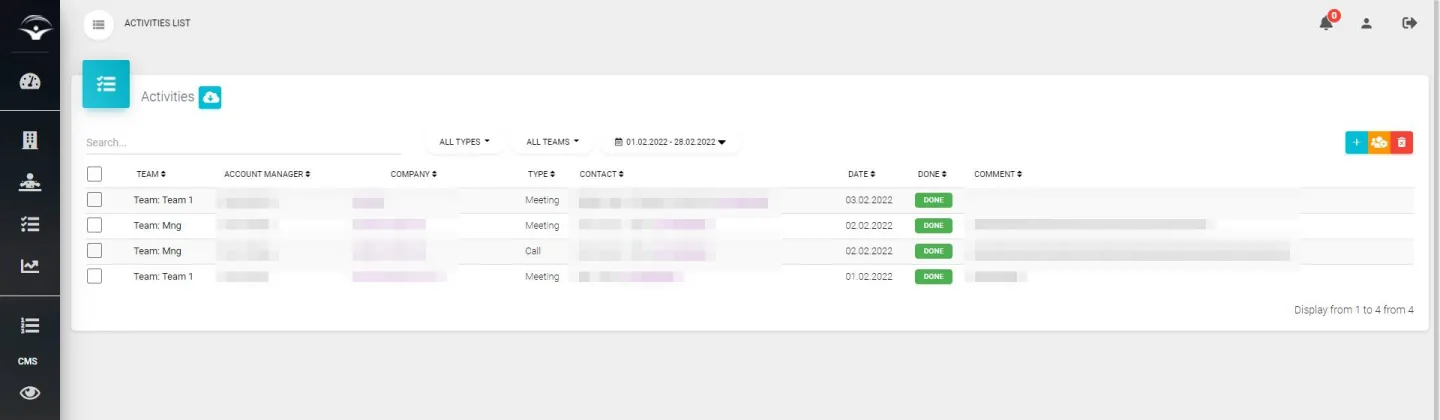Sort table by CONTACT column
1440x420 pixels.
click(600, 174)
